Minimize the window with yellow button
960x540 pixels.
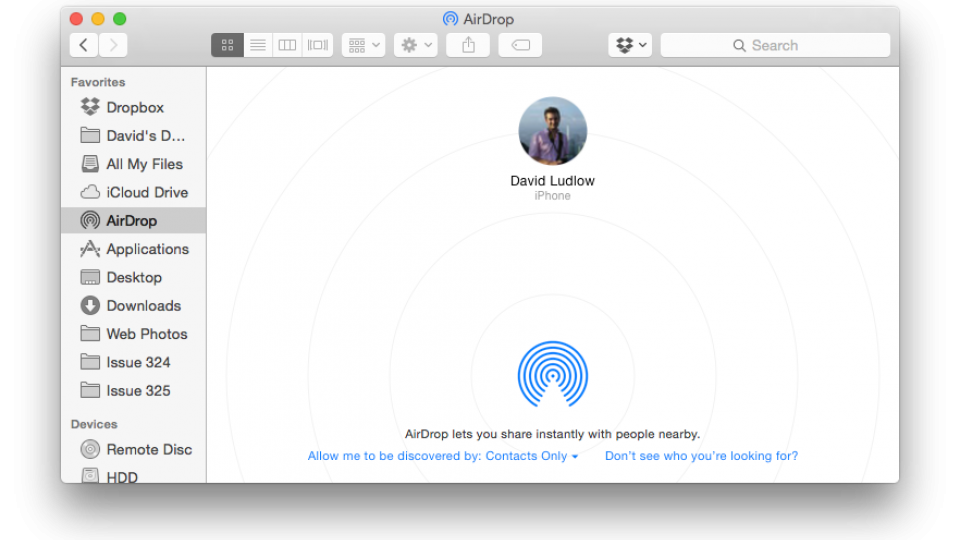tap(98, 19)
